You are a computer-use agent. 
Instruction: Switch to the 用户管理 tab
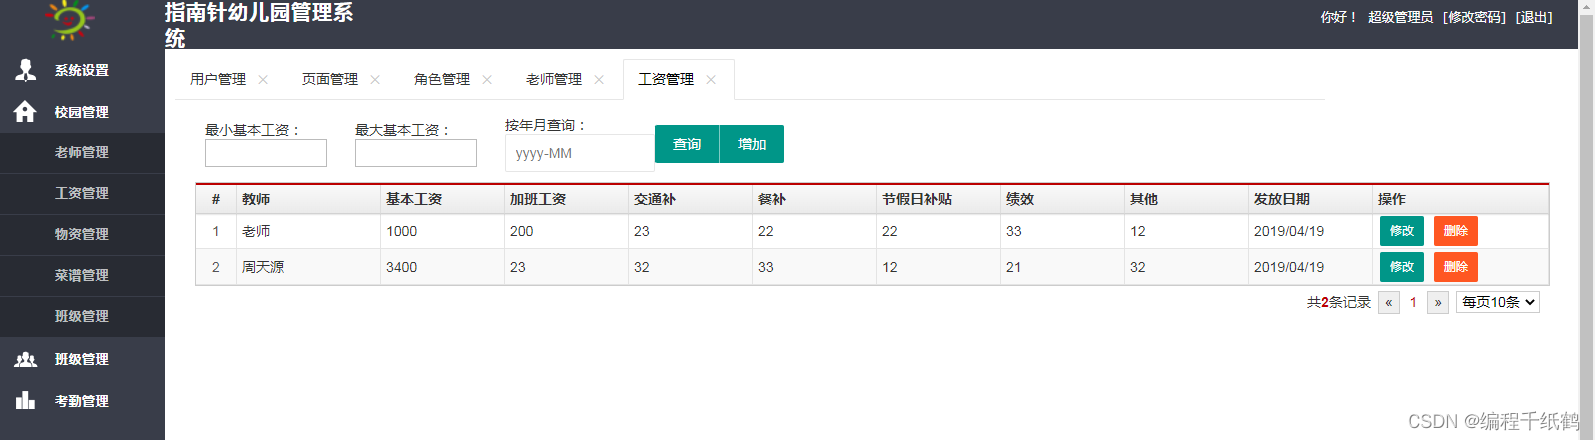tap(218, 79)
